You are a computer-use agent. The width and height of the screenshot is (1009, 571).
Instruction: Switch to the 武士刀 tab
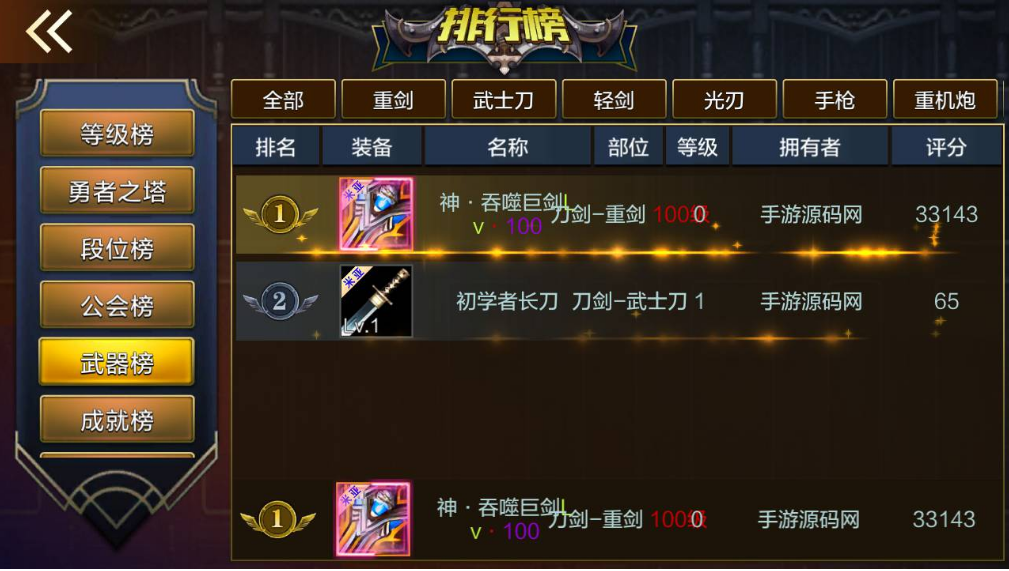[504, 100]
